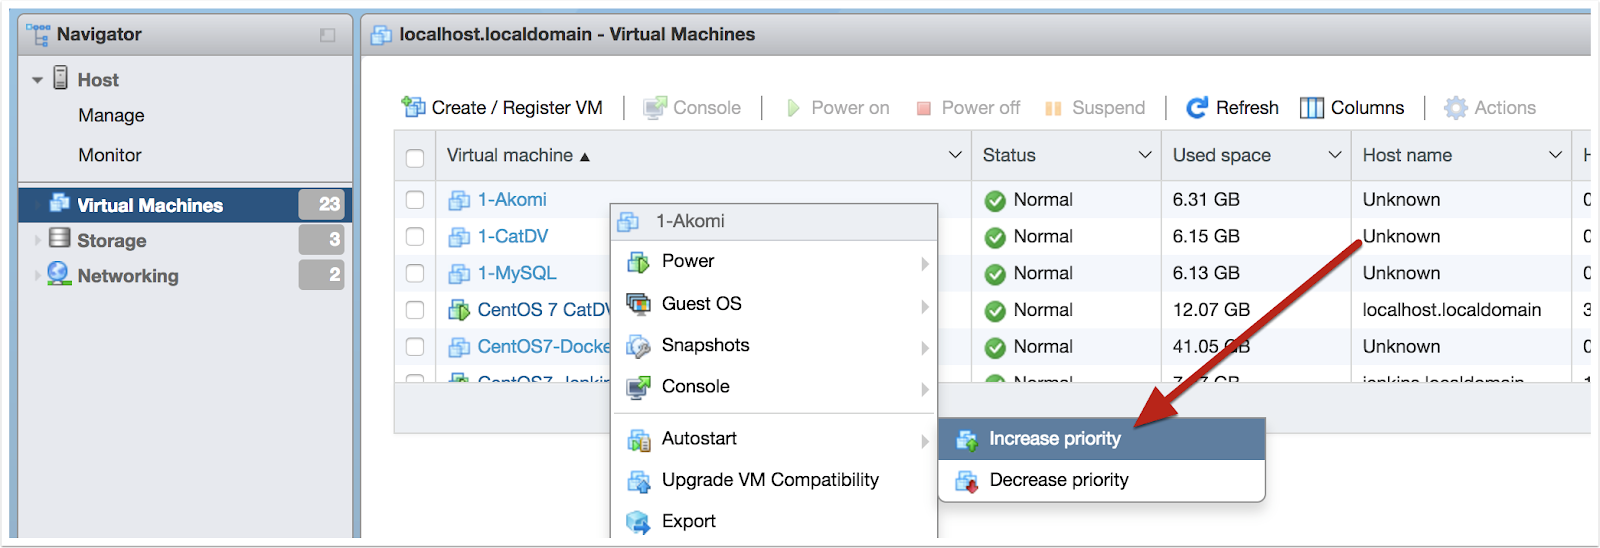Click the Networking globe icon

(59, 274)
